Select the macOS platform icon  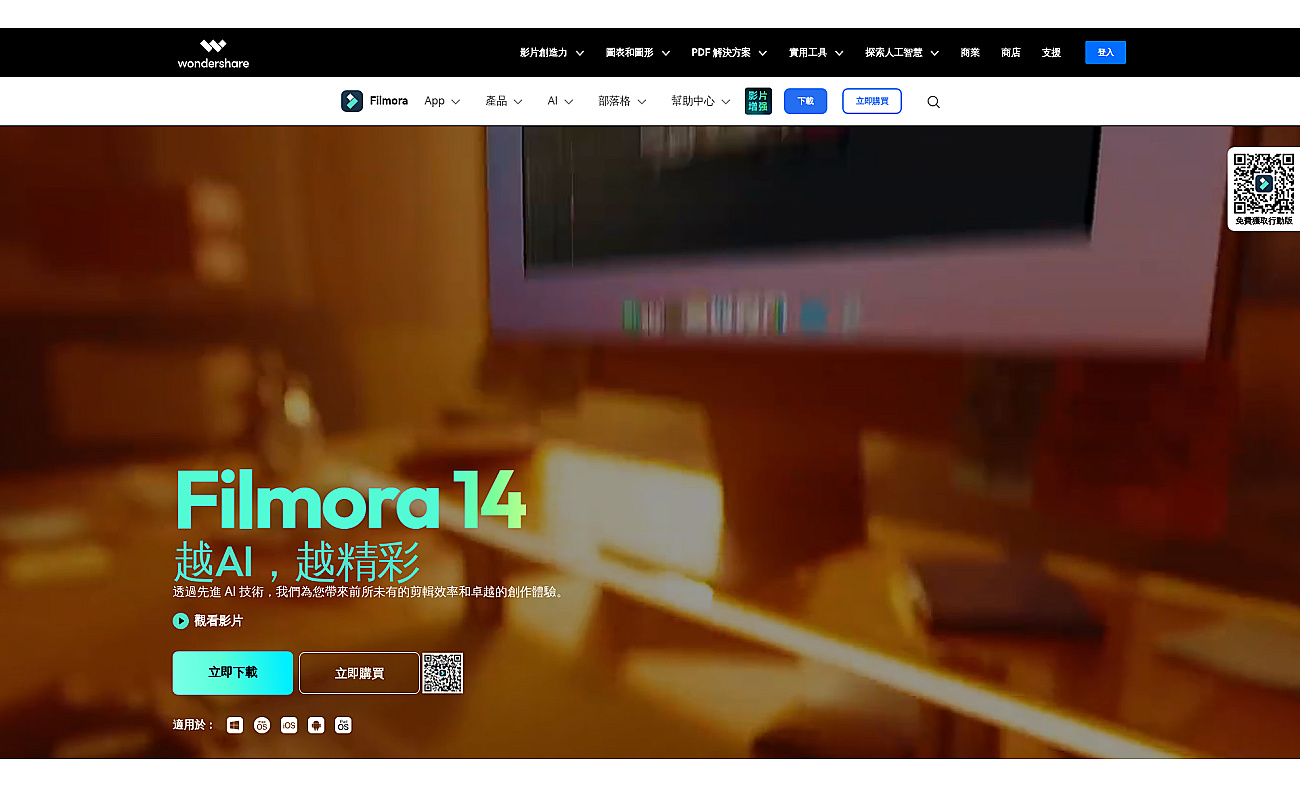(x=262, y=725)
